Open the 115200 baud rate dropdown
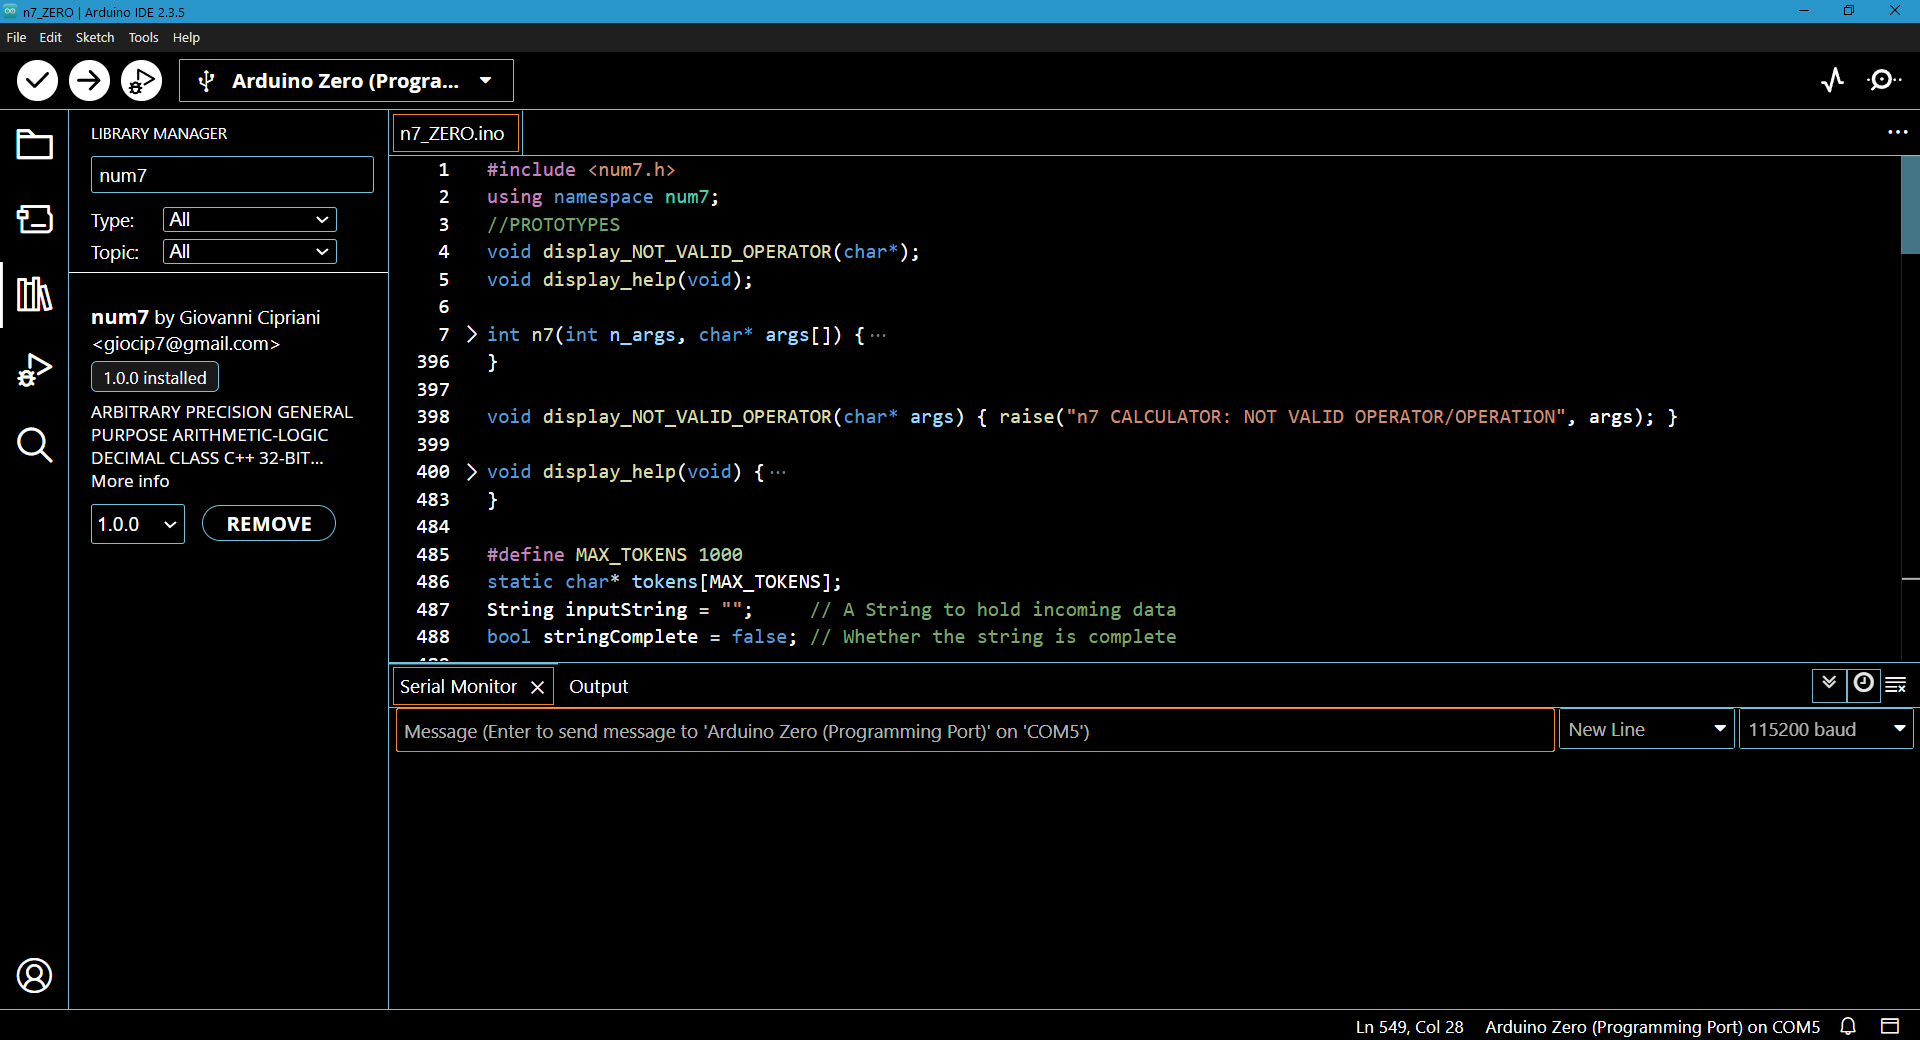This screenshot has width=1920, height=1040. point(1826,730)
